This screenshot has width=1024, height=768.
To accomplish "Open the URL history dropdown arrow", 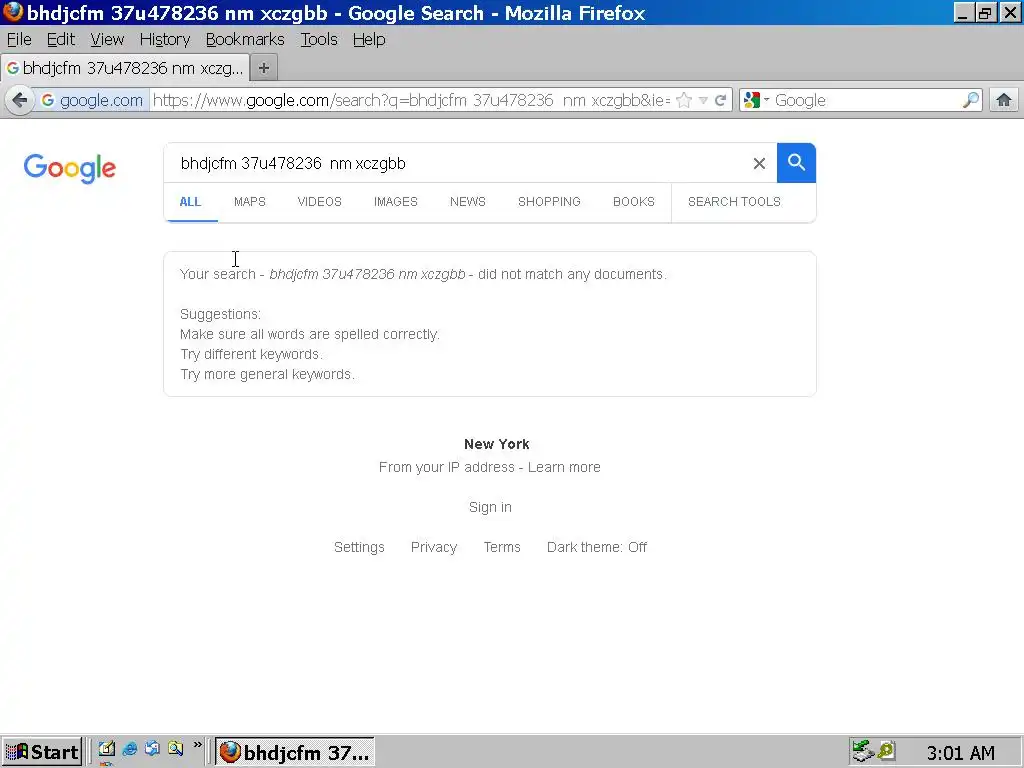I will pyautogui.click(x=703, y=101).
